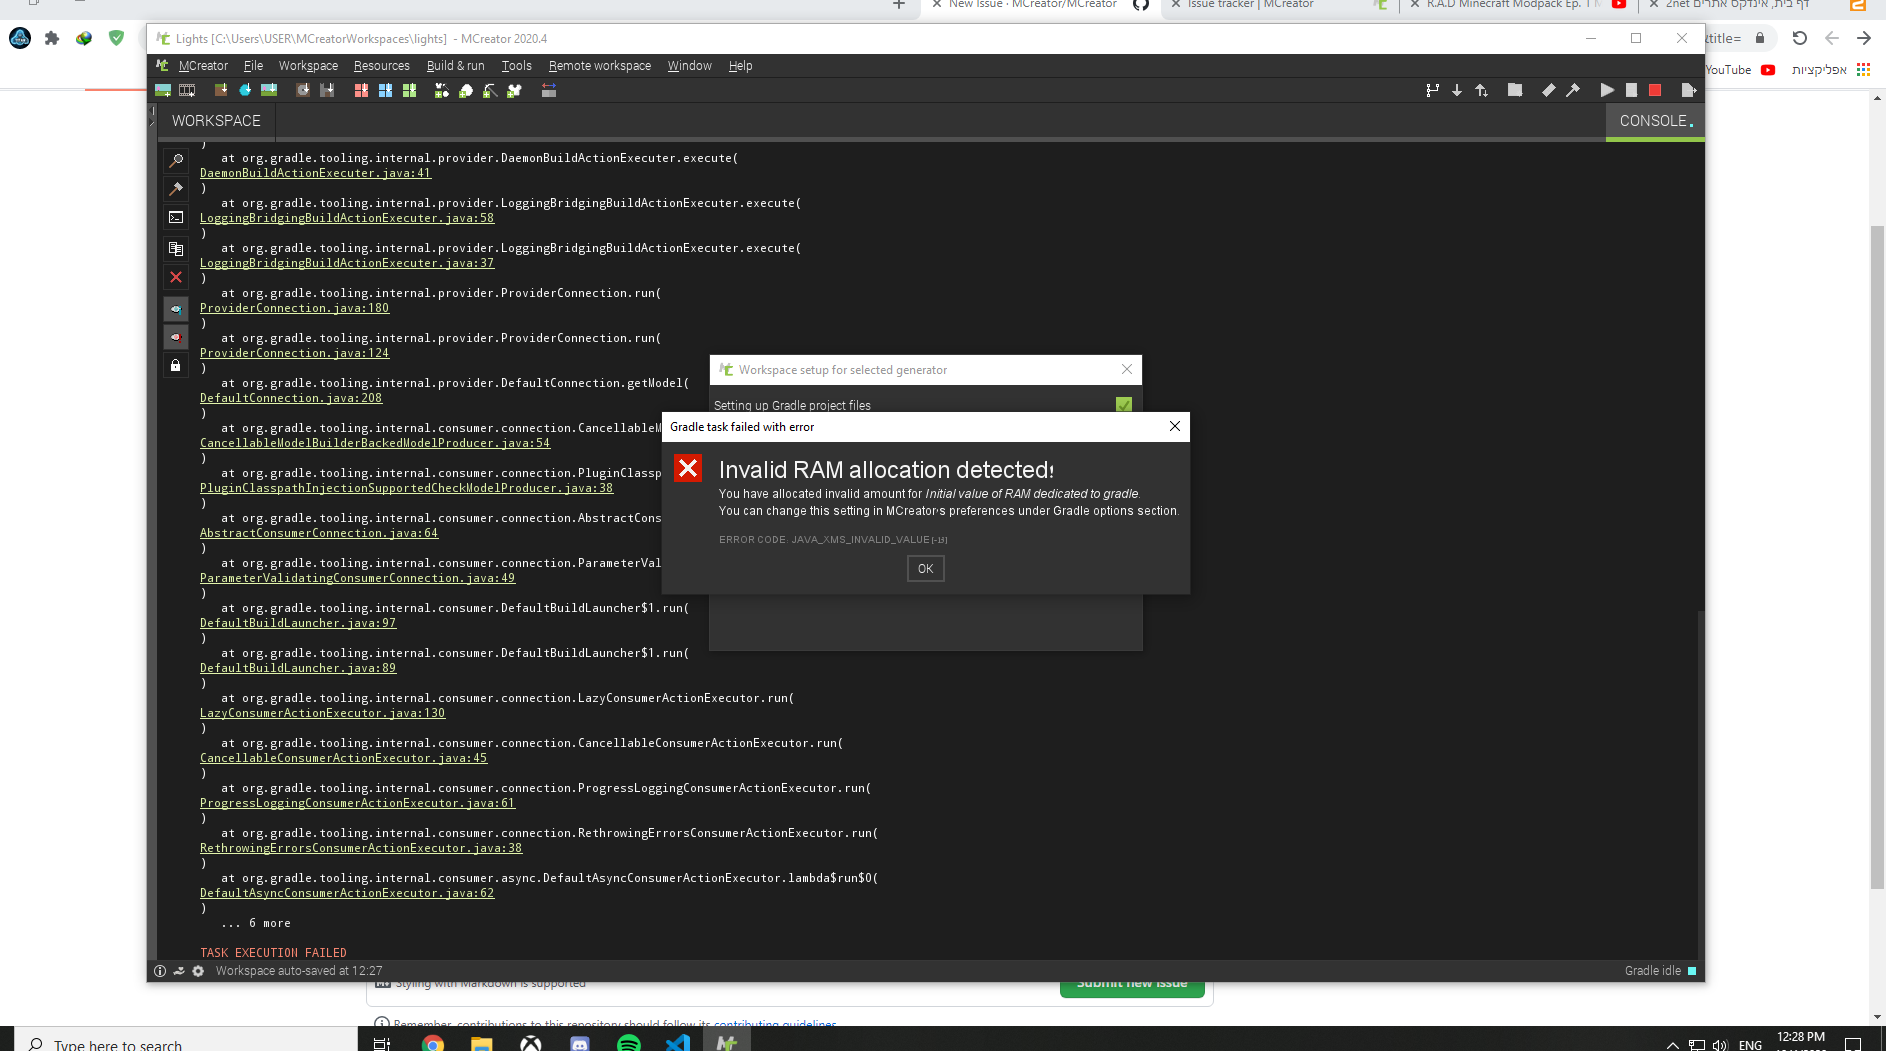This screenshot has height=1051, width=1886.
Task: Export mod file via rightmost toolbar icon
Action: [1690, 90]
